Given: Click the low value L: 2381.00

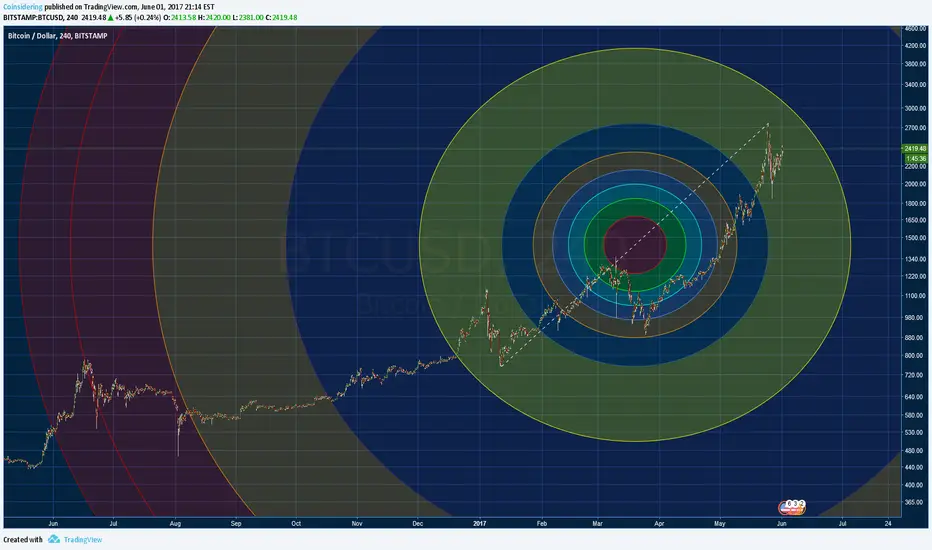Looking at the screenshot, I should pos(248,18).
